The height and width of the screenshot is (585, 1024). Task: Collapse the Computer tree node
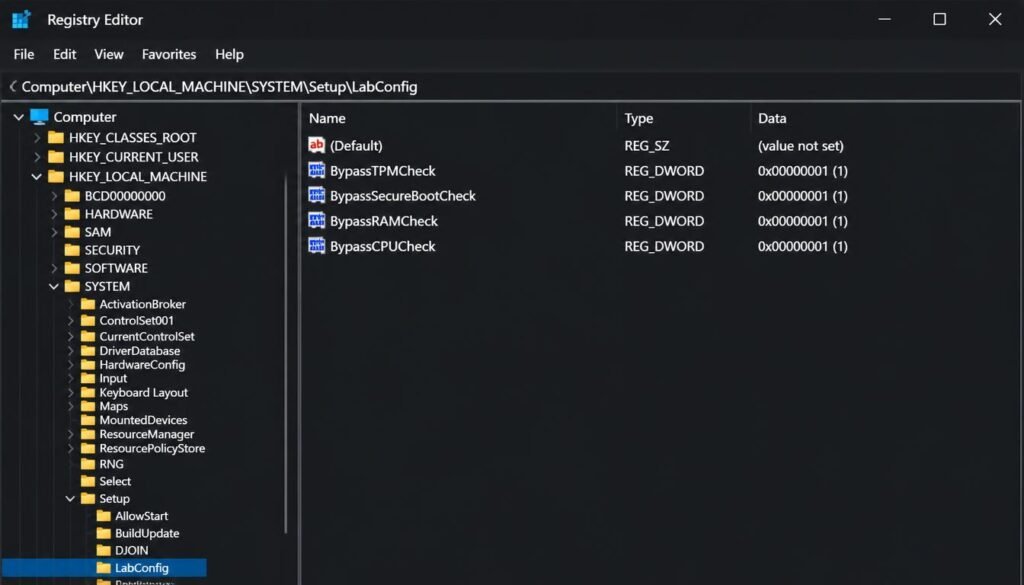click(19, 118)
